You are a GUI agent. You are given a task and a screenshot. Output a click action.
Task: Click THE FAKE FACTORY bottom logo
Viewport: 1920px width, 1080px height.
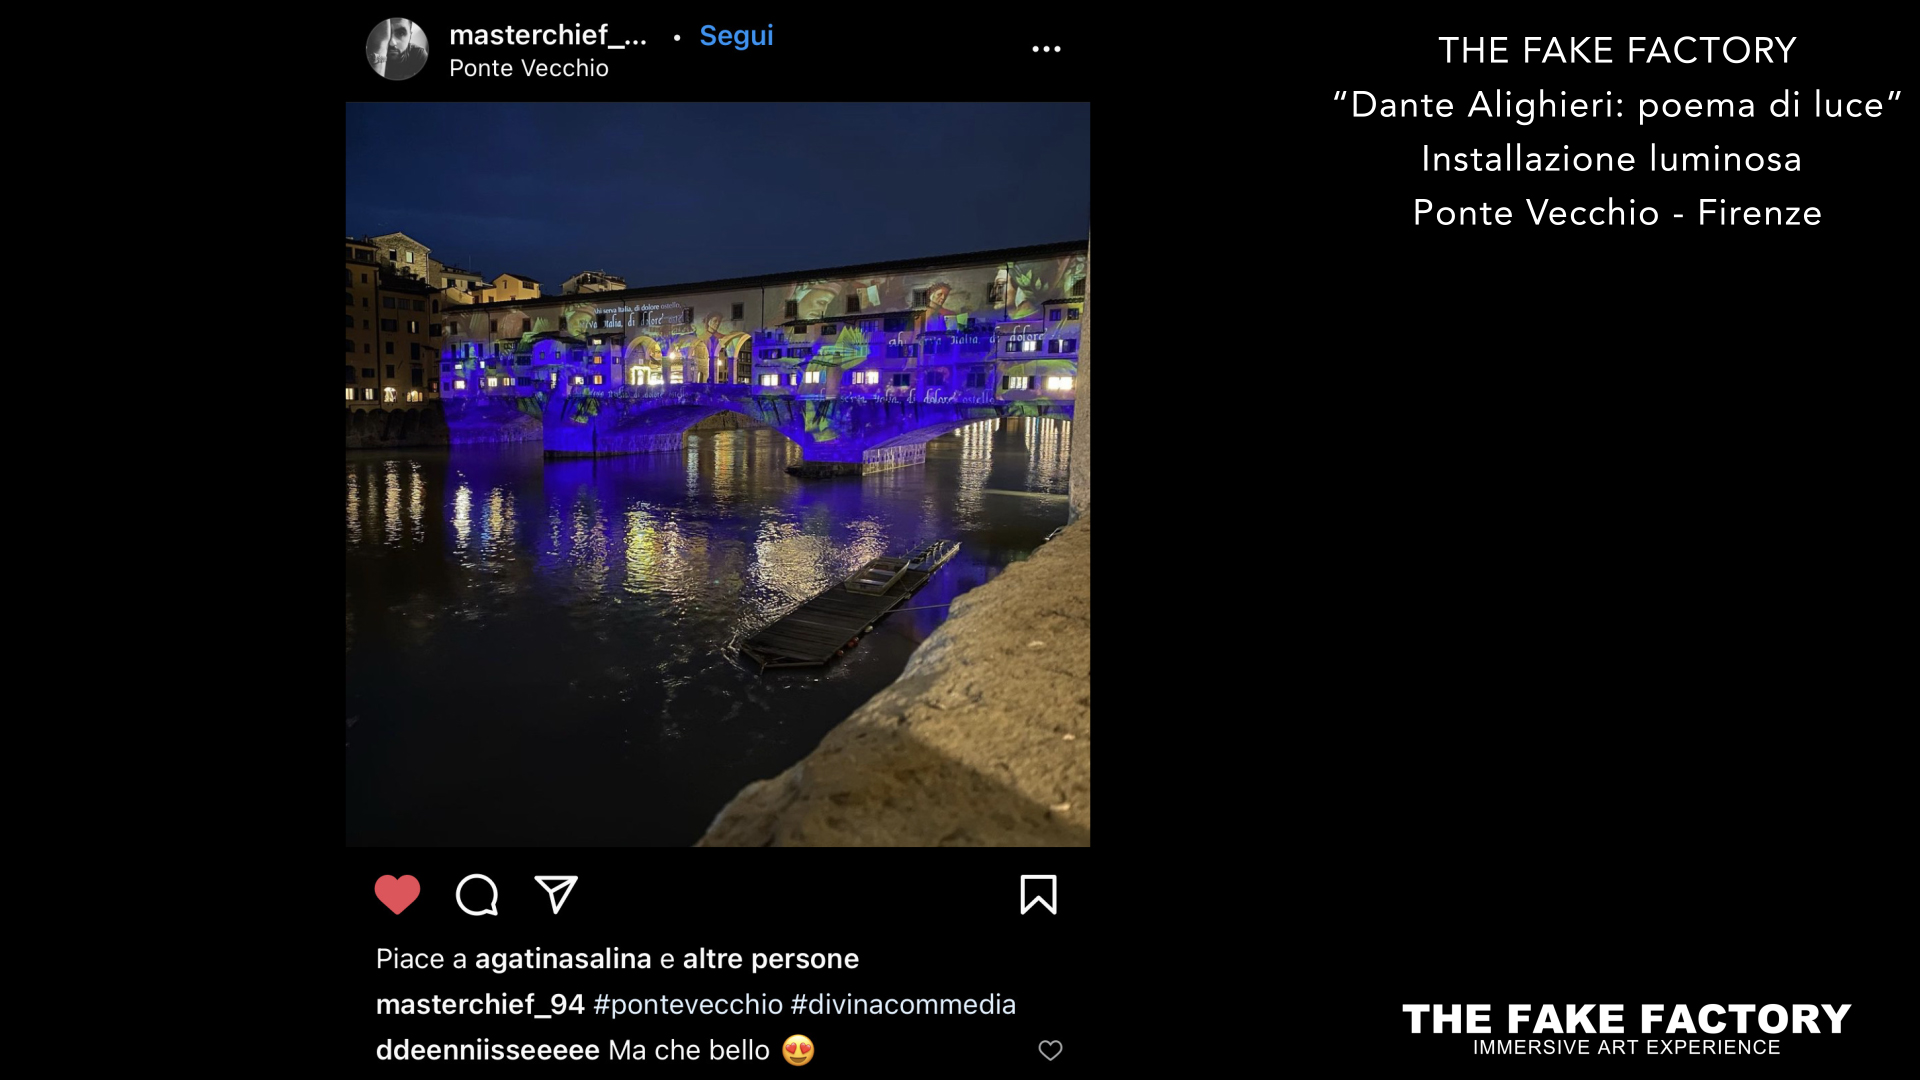coord(1626,1029)
